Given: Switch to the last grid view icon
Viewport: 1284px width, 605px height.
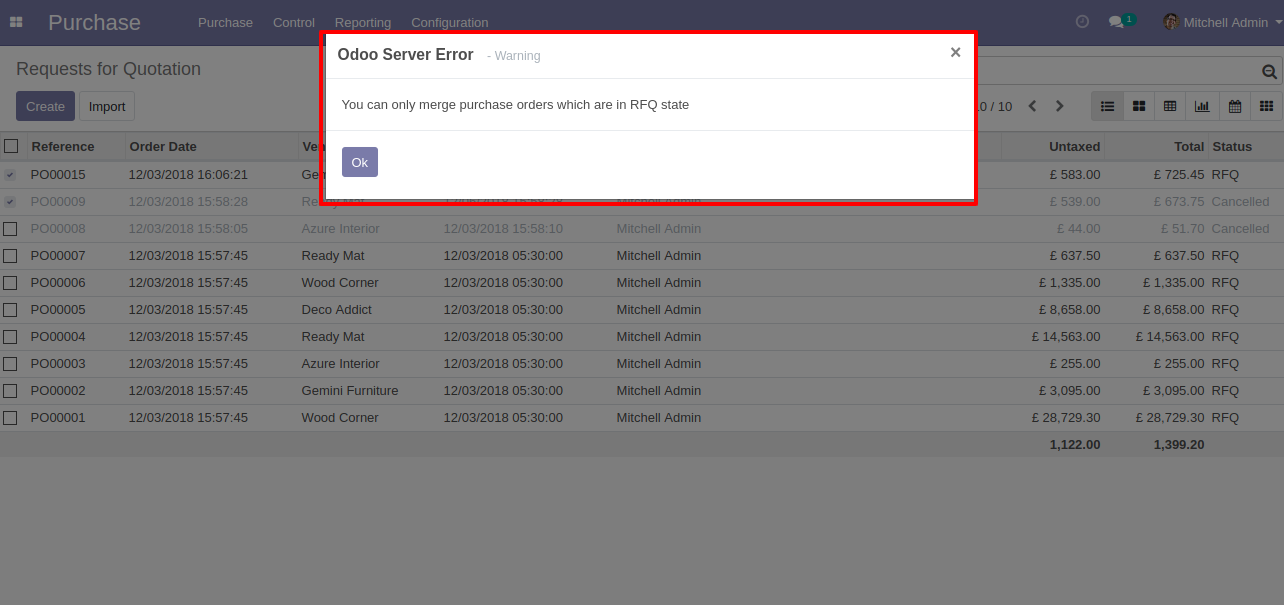Looking at the screenshot, I should pyautogui.click(x=1266, y=106).
